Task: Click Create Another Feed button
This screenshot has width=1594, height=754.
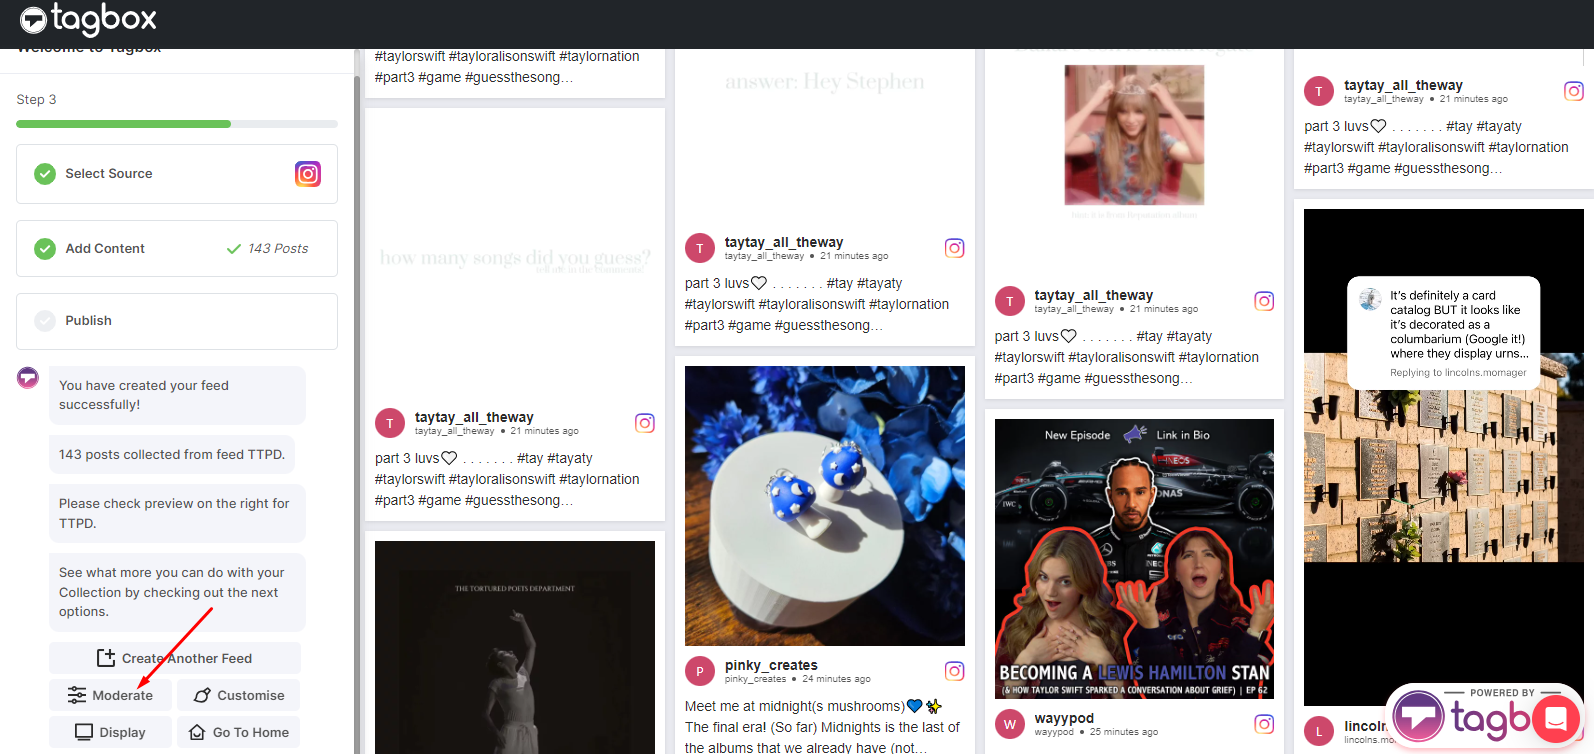Action: click(x=175, y=658)
